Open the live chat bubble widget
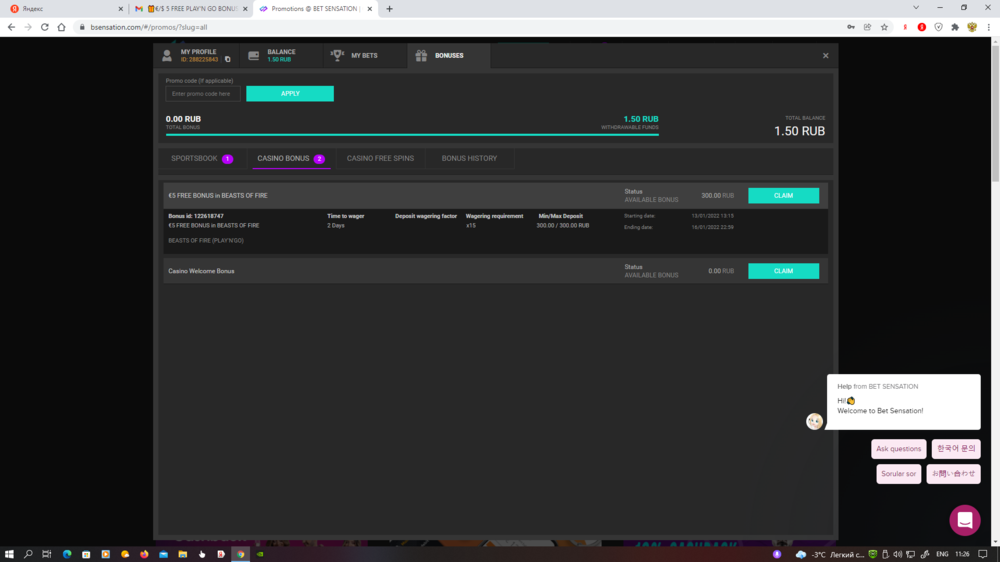Image resolution: width=1000 pixels, height=562 pixels. tap(964, 520)
